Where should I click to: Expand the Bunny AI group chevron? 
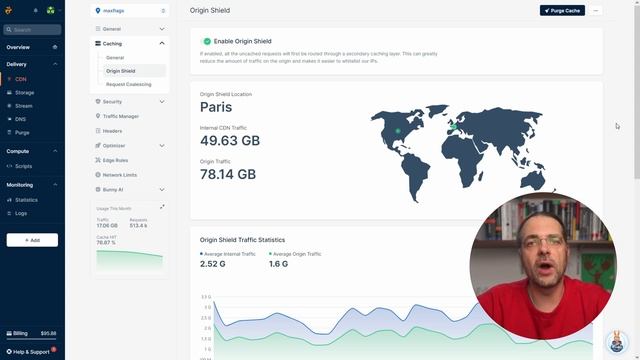[x=162, y=190]
